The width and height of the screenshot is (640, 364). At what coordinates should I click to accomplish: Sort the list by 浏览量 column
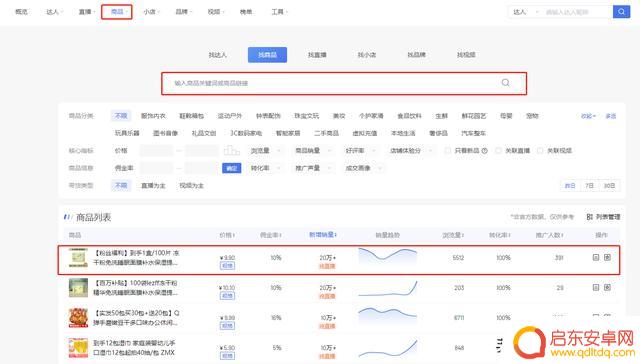click(x=453, y=235)
